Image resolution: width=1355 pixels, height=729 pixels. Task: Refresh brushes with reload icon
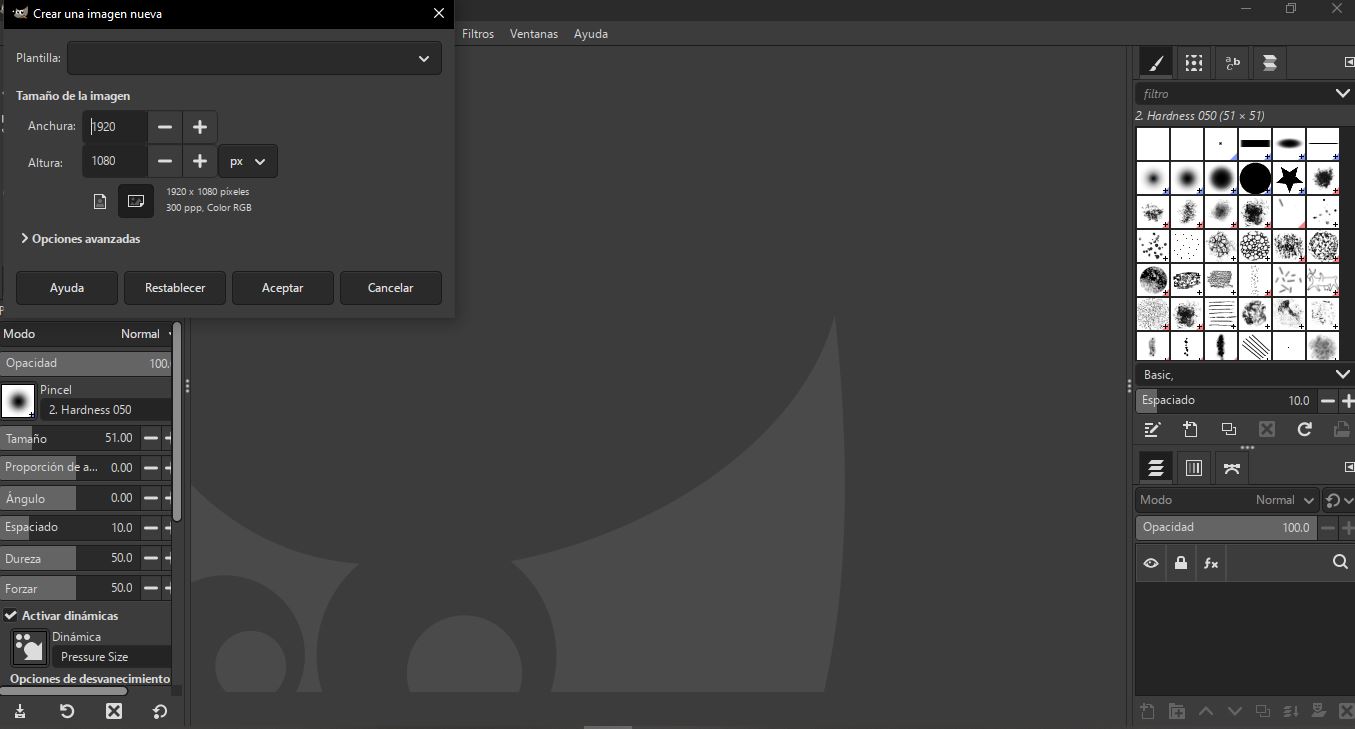(1304, 429)
